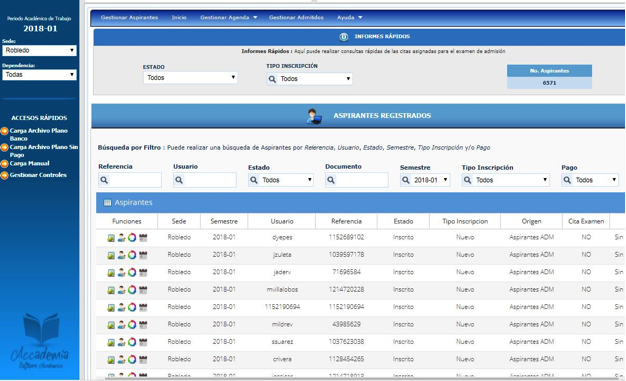Open the Semestre filter dropdown 2018-01
The image size is (626, 381).
pyautogui.click(x=425, y=180)
